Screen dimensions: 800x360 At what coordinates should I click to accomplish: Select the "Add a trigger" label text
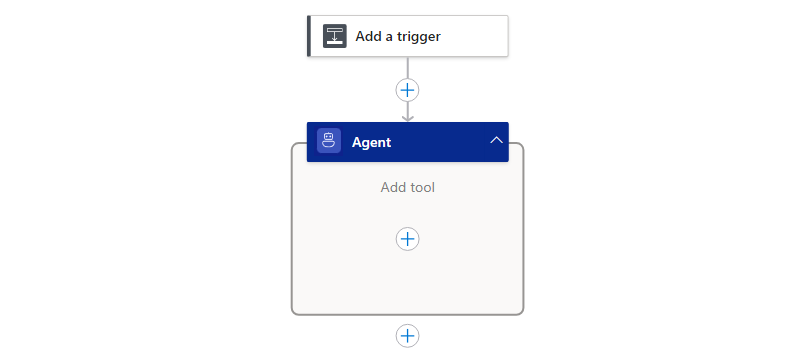tap(398, 37)
